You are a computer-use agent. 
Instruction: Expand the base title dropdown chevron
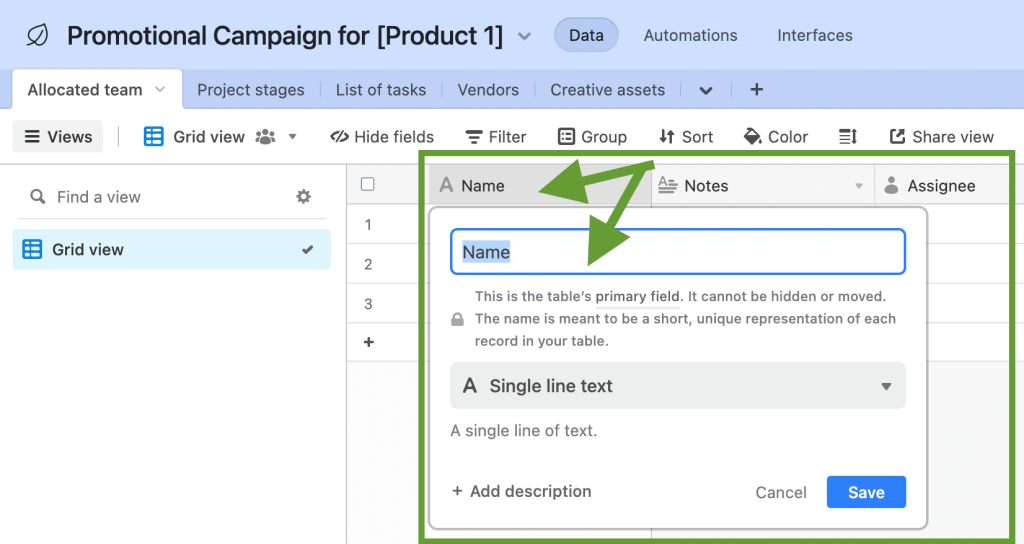click(525, 37)
